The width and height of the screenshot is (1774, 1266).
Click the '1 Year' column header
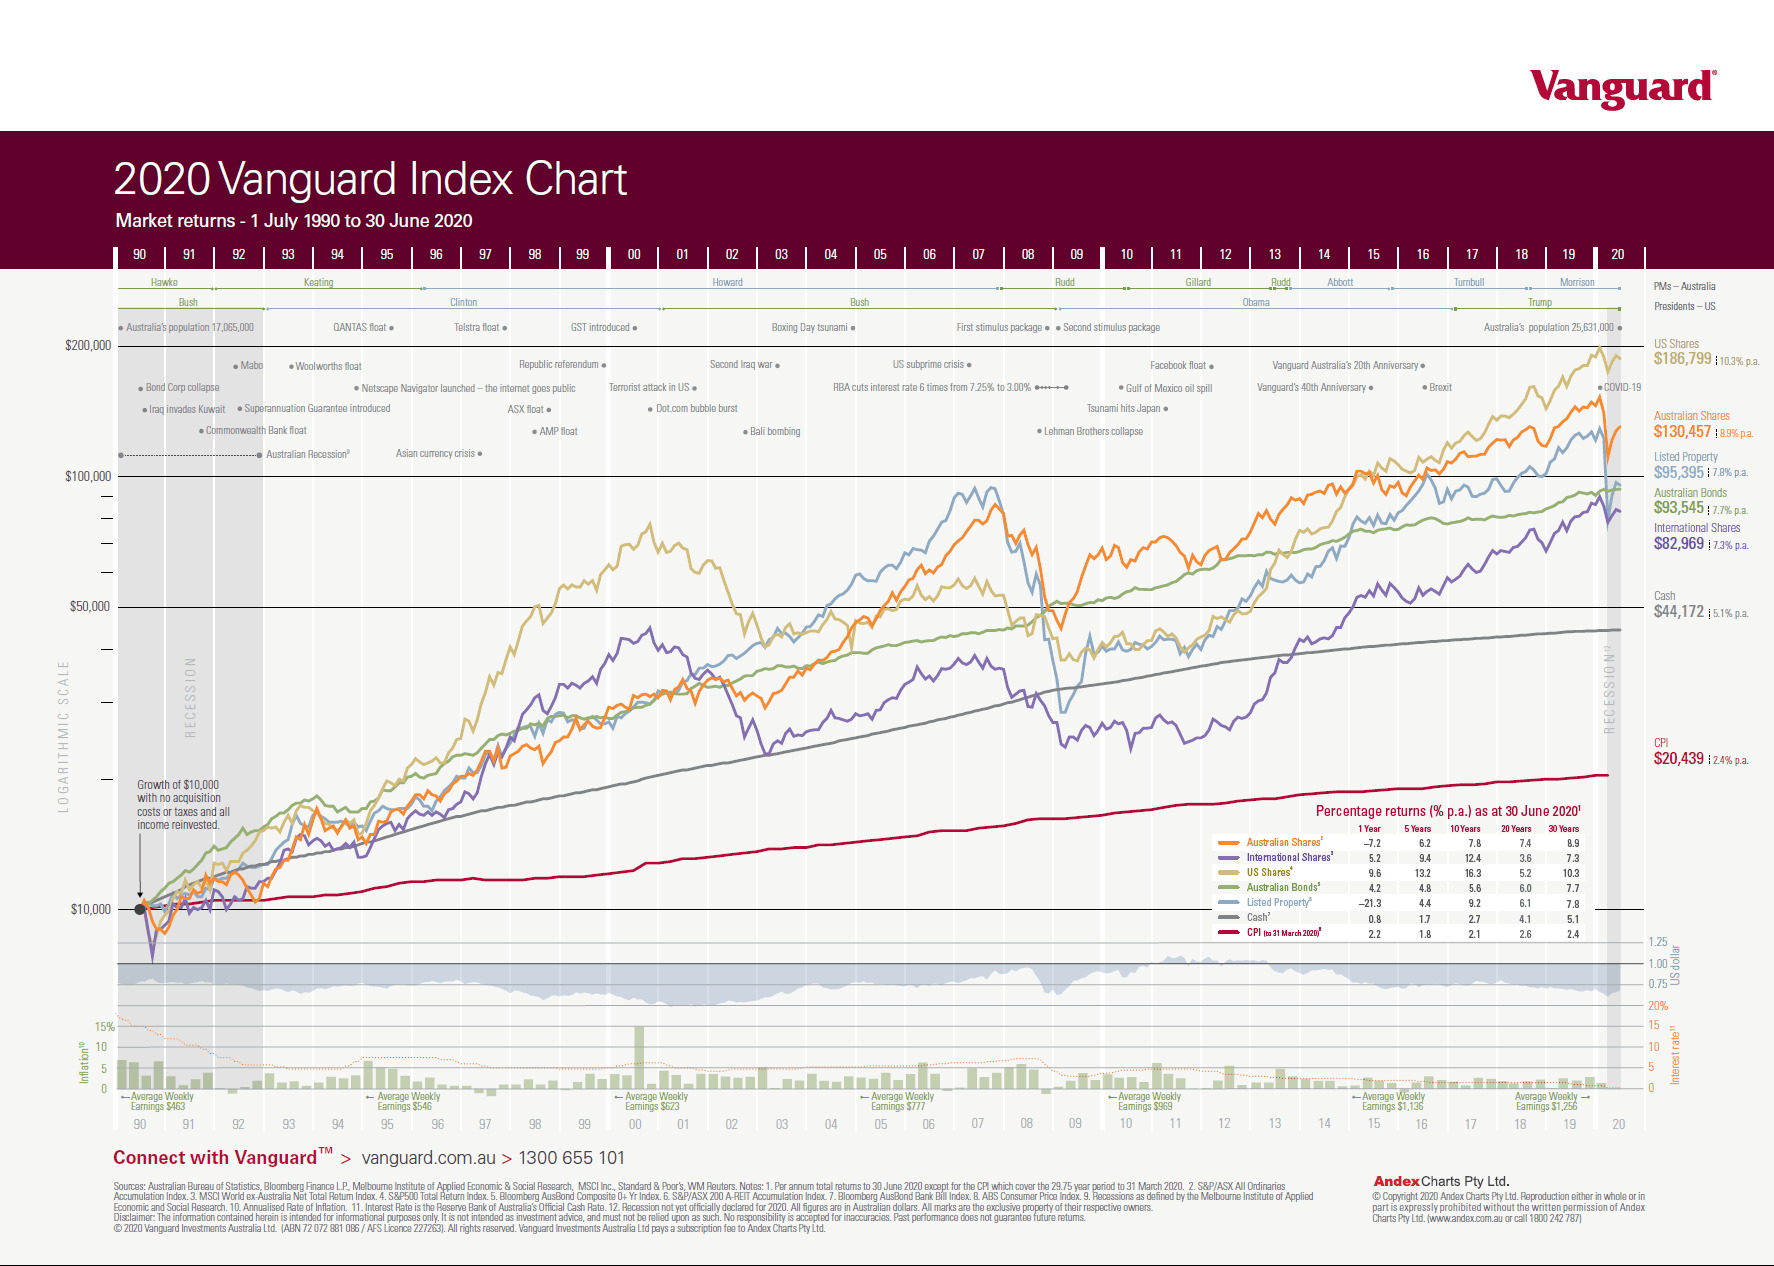pos(1369,829)
